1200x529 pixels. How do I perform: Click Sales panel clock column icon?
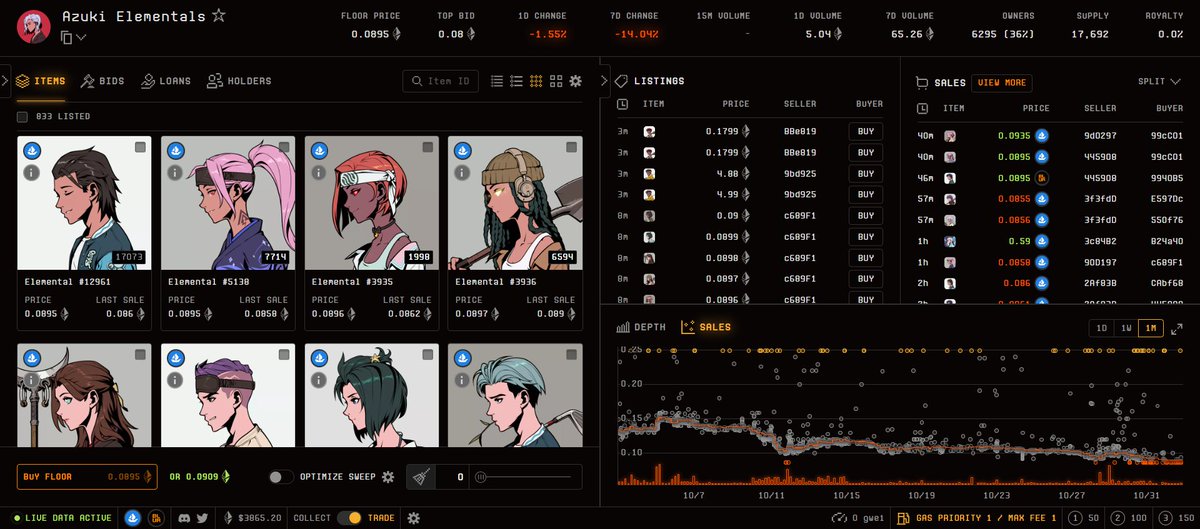[x=922, y=108]
